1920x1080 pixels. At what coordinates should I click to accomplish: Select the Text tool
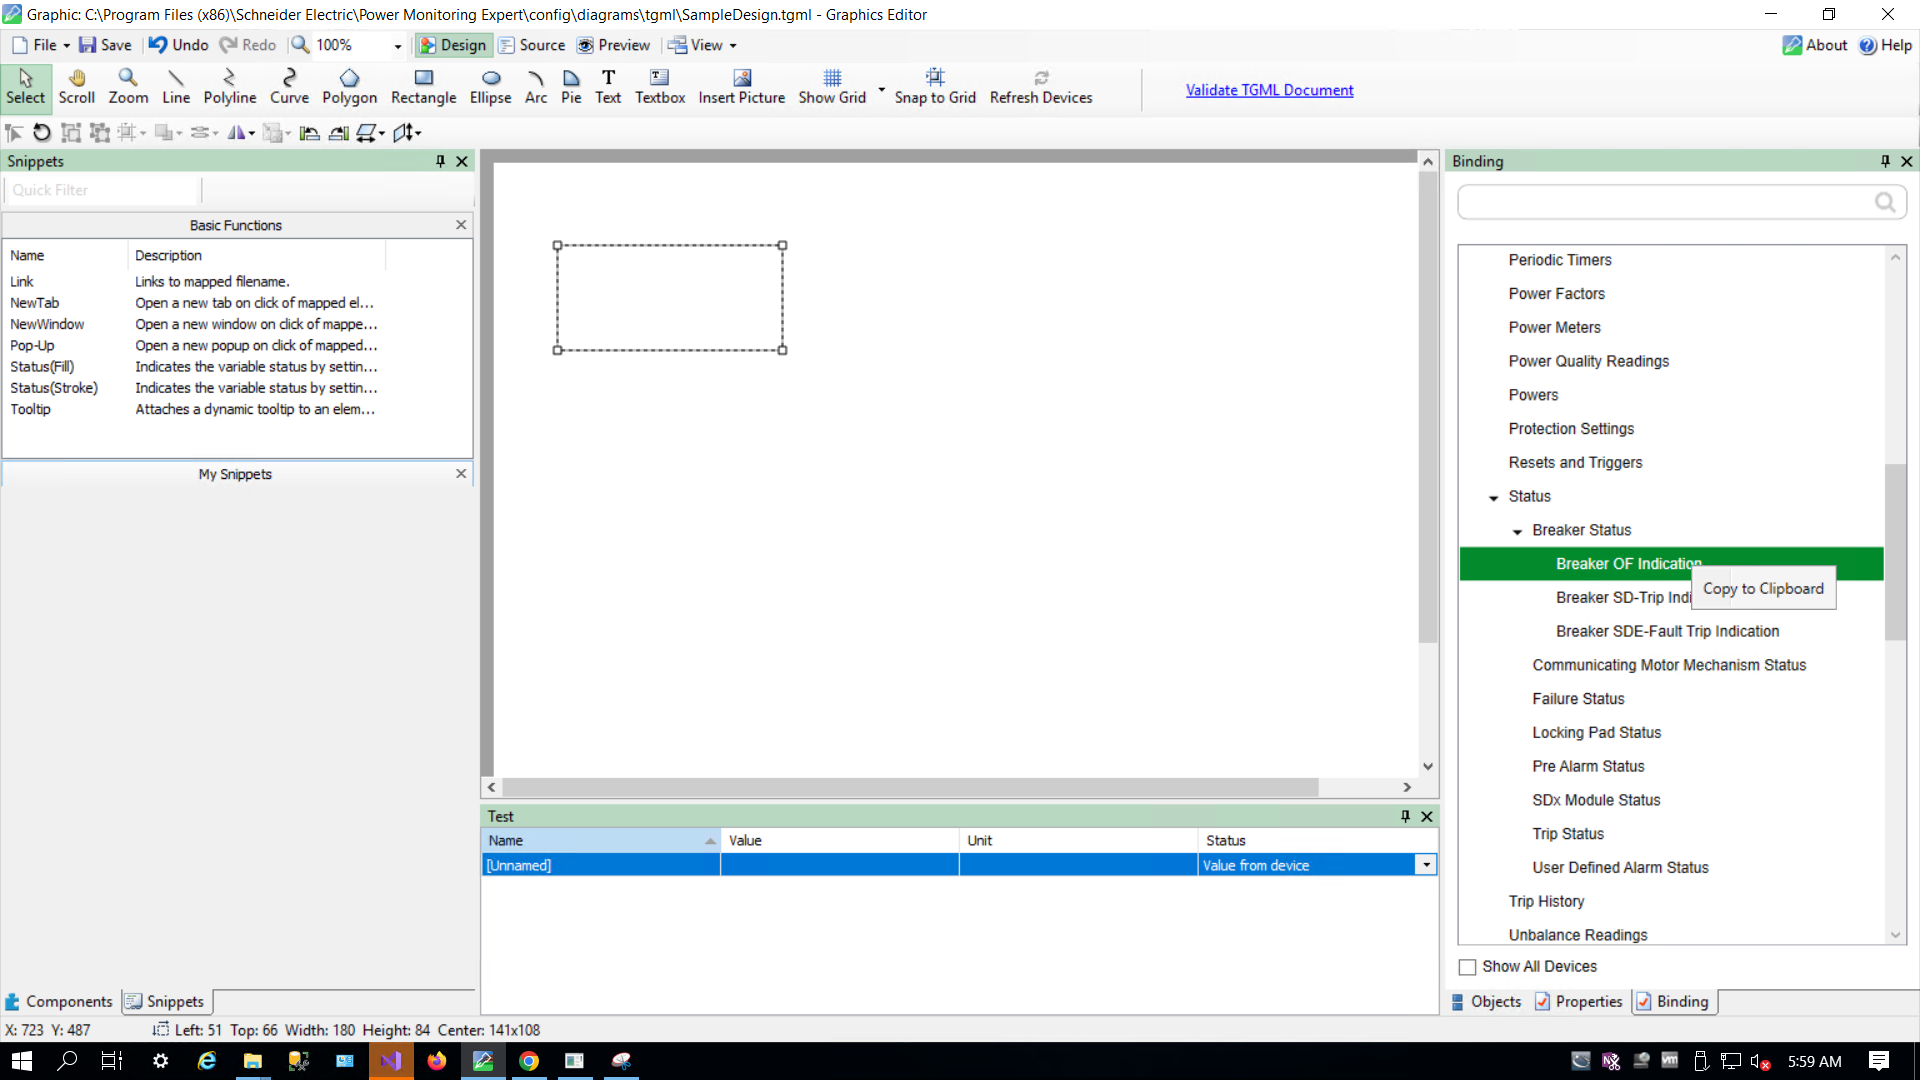pyautogui.click(x=608, y=87)
